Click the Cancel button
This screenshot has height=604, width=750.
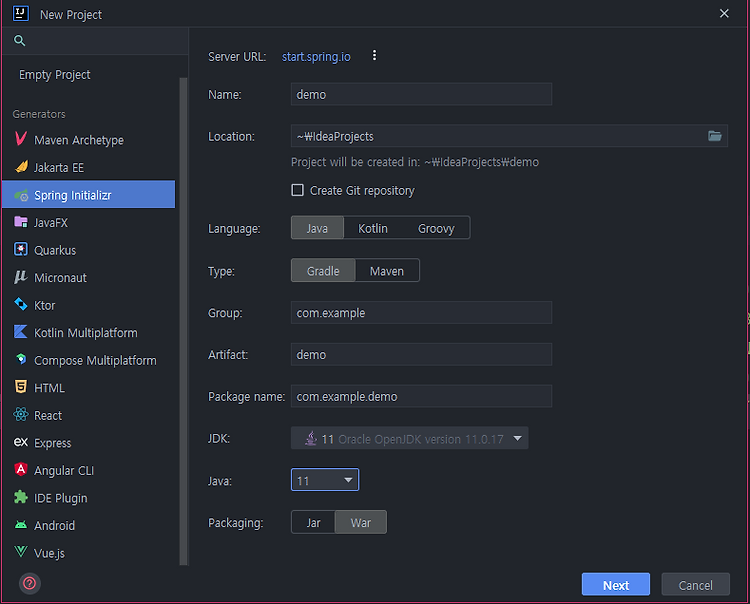pyautogui.click(x=695, y=584)
